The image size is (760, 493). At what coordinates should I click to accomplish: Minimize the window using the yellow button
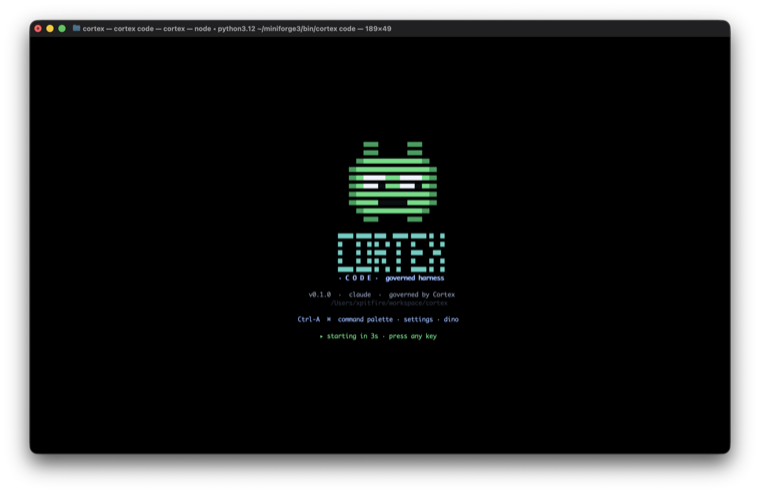click(50, 29)
